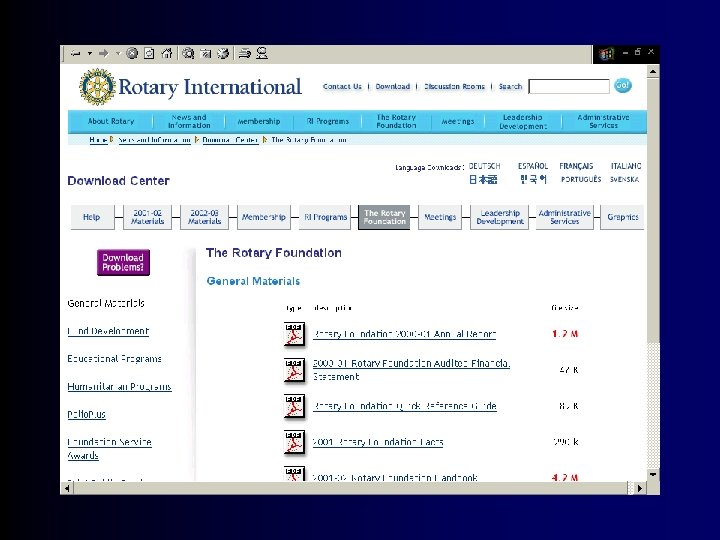Click the vertical scrollbar down arrow
Viewport: 720px width, 540px height.
[x=653, y=475]
